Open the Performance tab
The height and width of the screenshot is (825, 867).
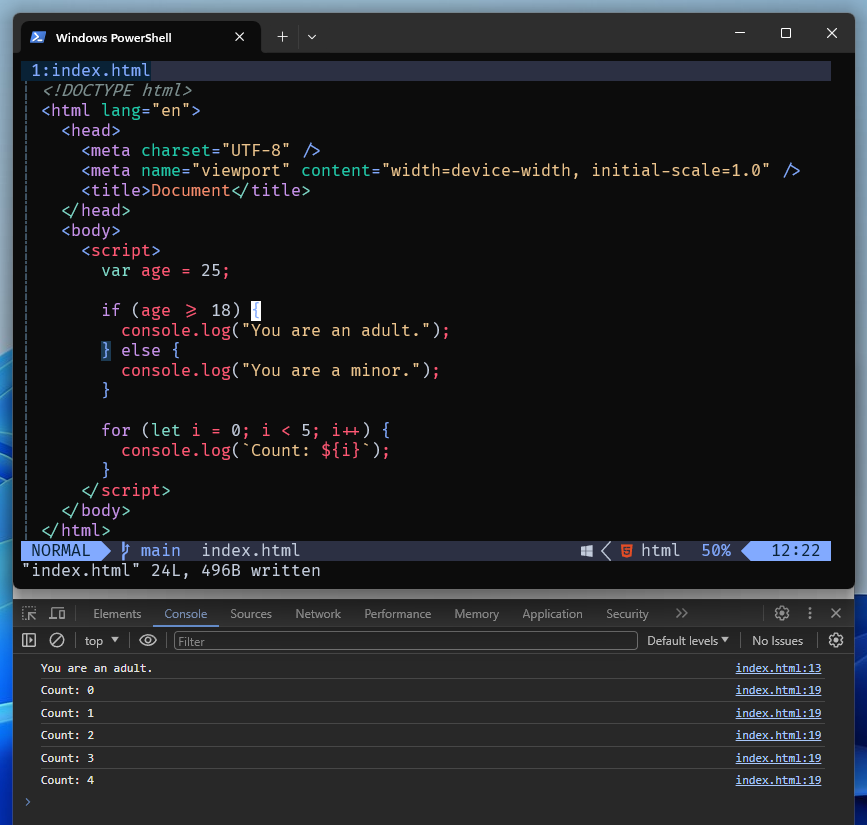click(398, 614)
